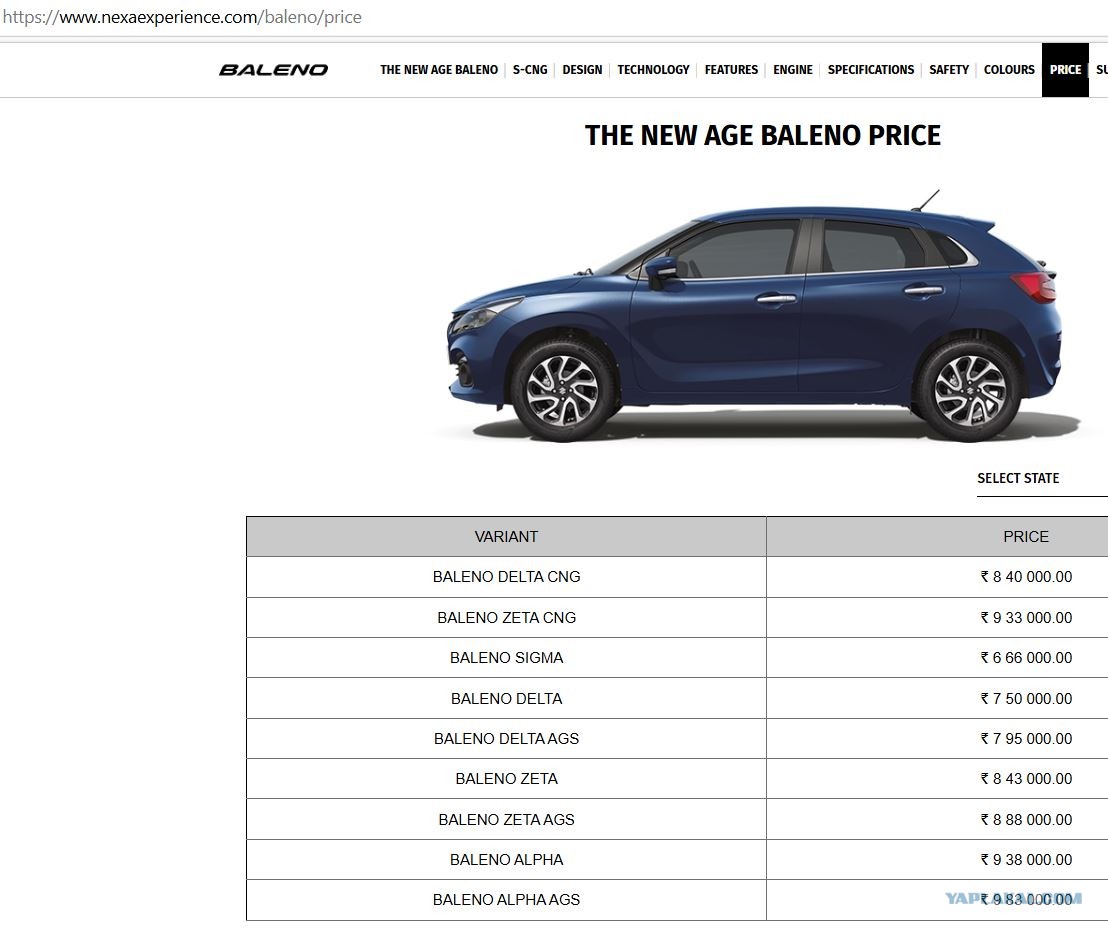1108x928 pixels.
Task: Open THE NEW AGE BALENO menu item
Action: click(x=439, y=70)
